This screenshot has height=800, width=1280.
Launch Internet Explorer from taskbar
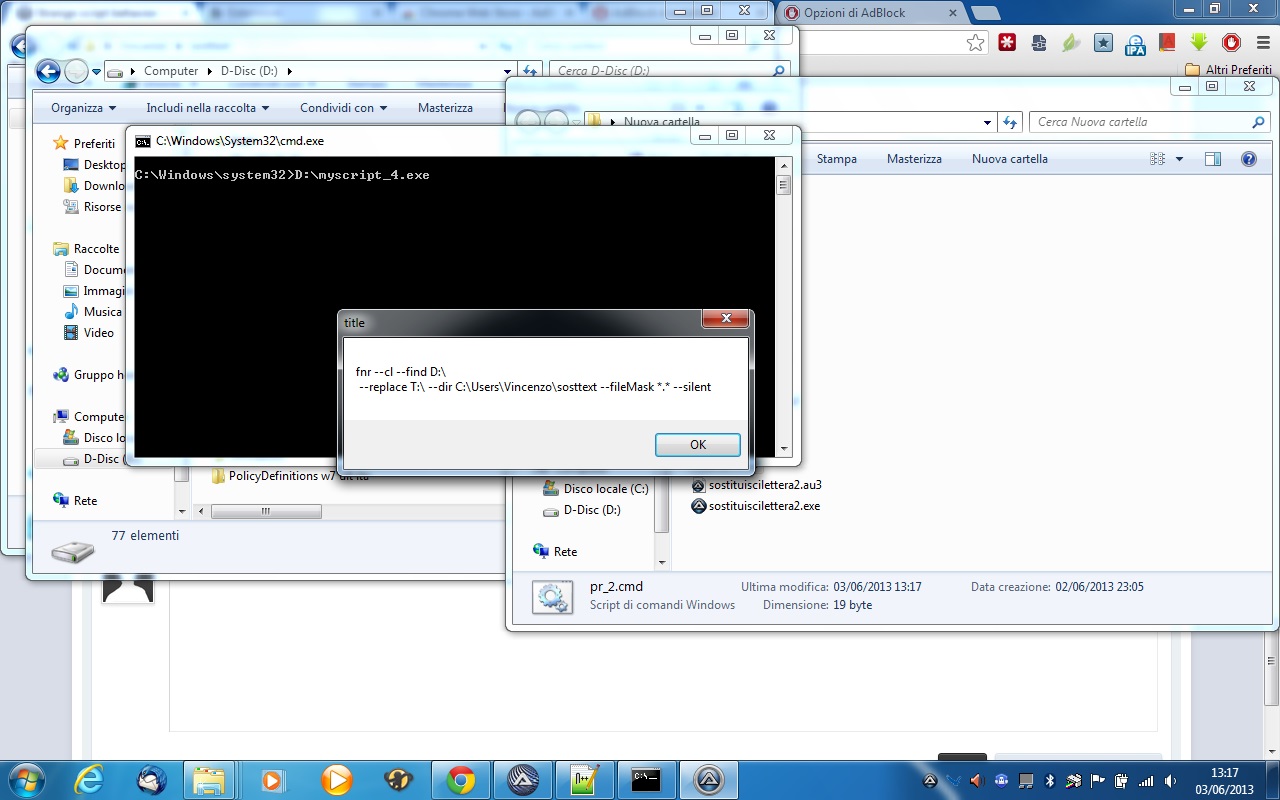click(x=90, y=780)
